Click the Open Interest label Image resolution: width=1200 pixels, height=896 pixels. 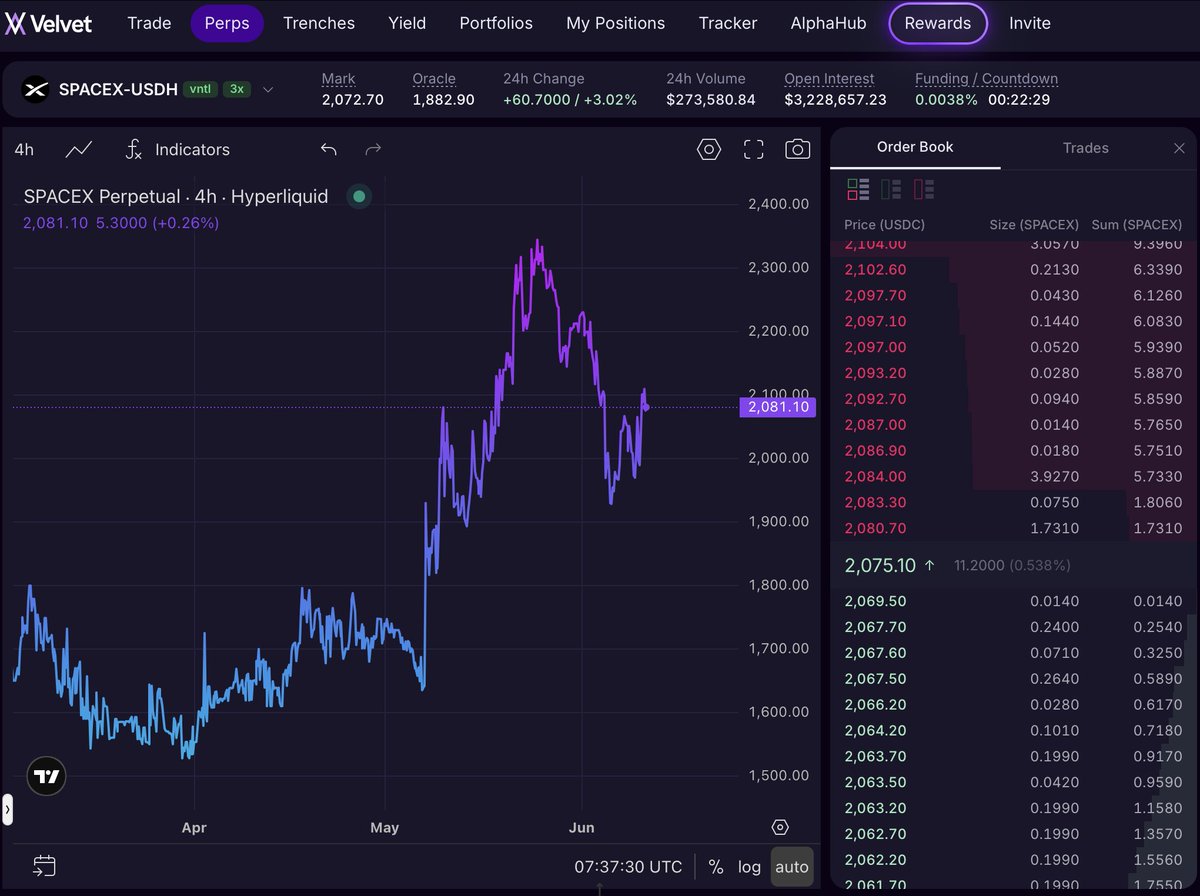tap(829, 78)
